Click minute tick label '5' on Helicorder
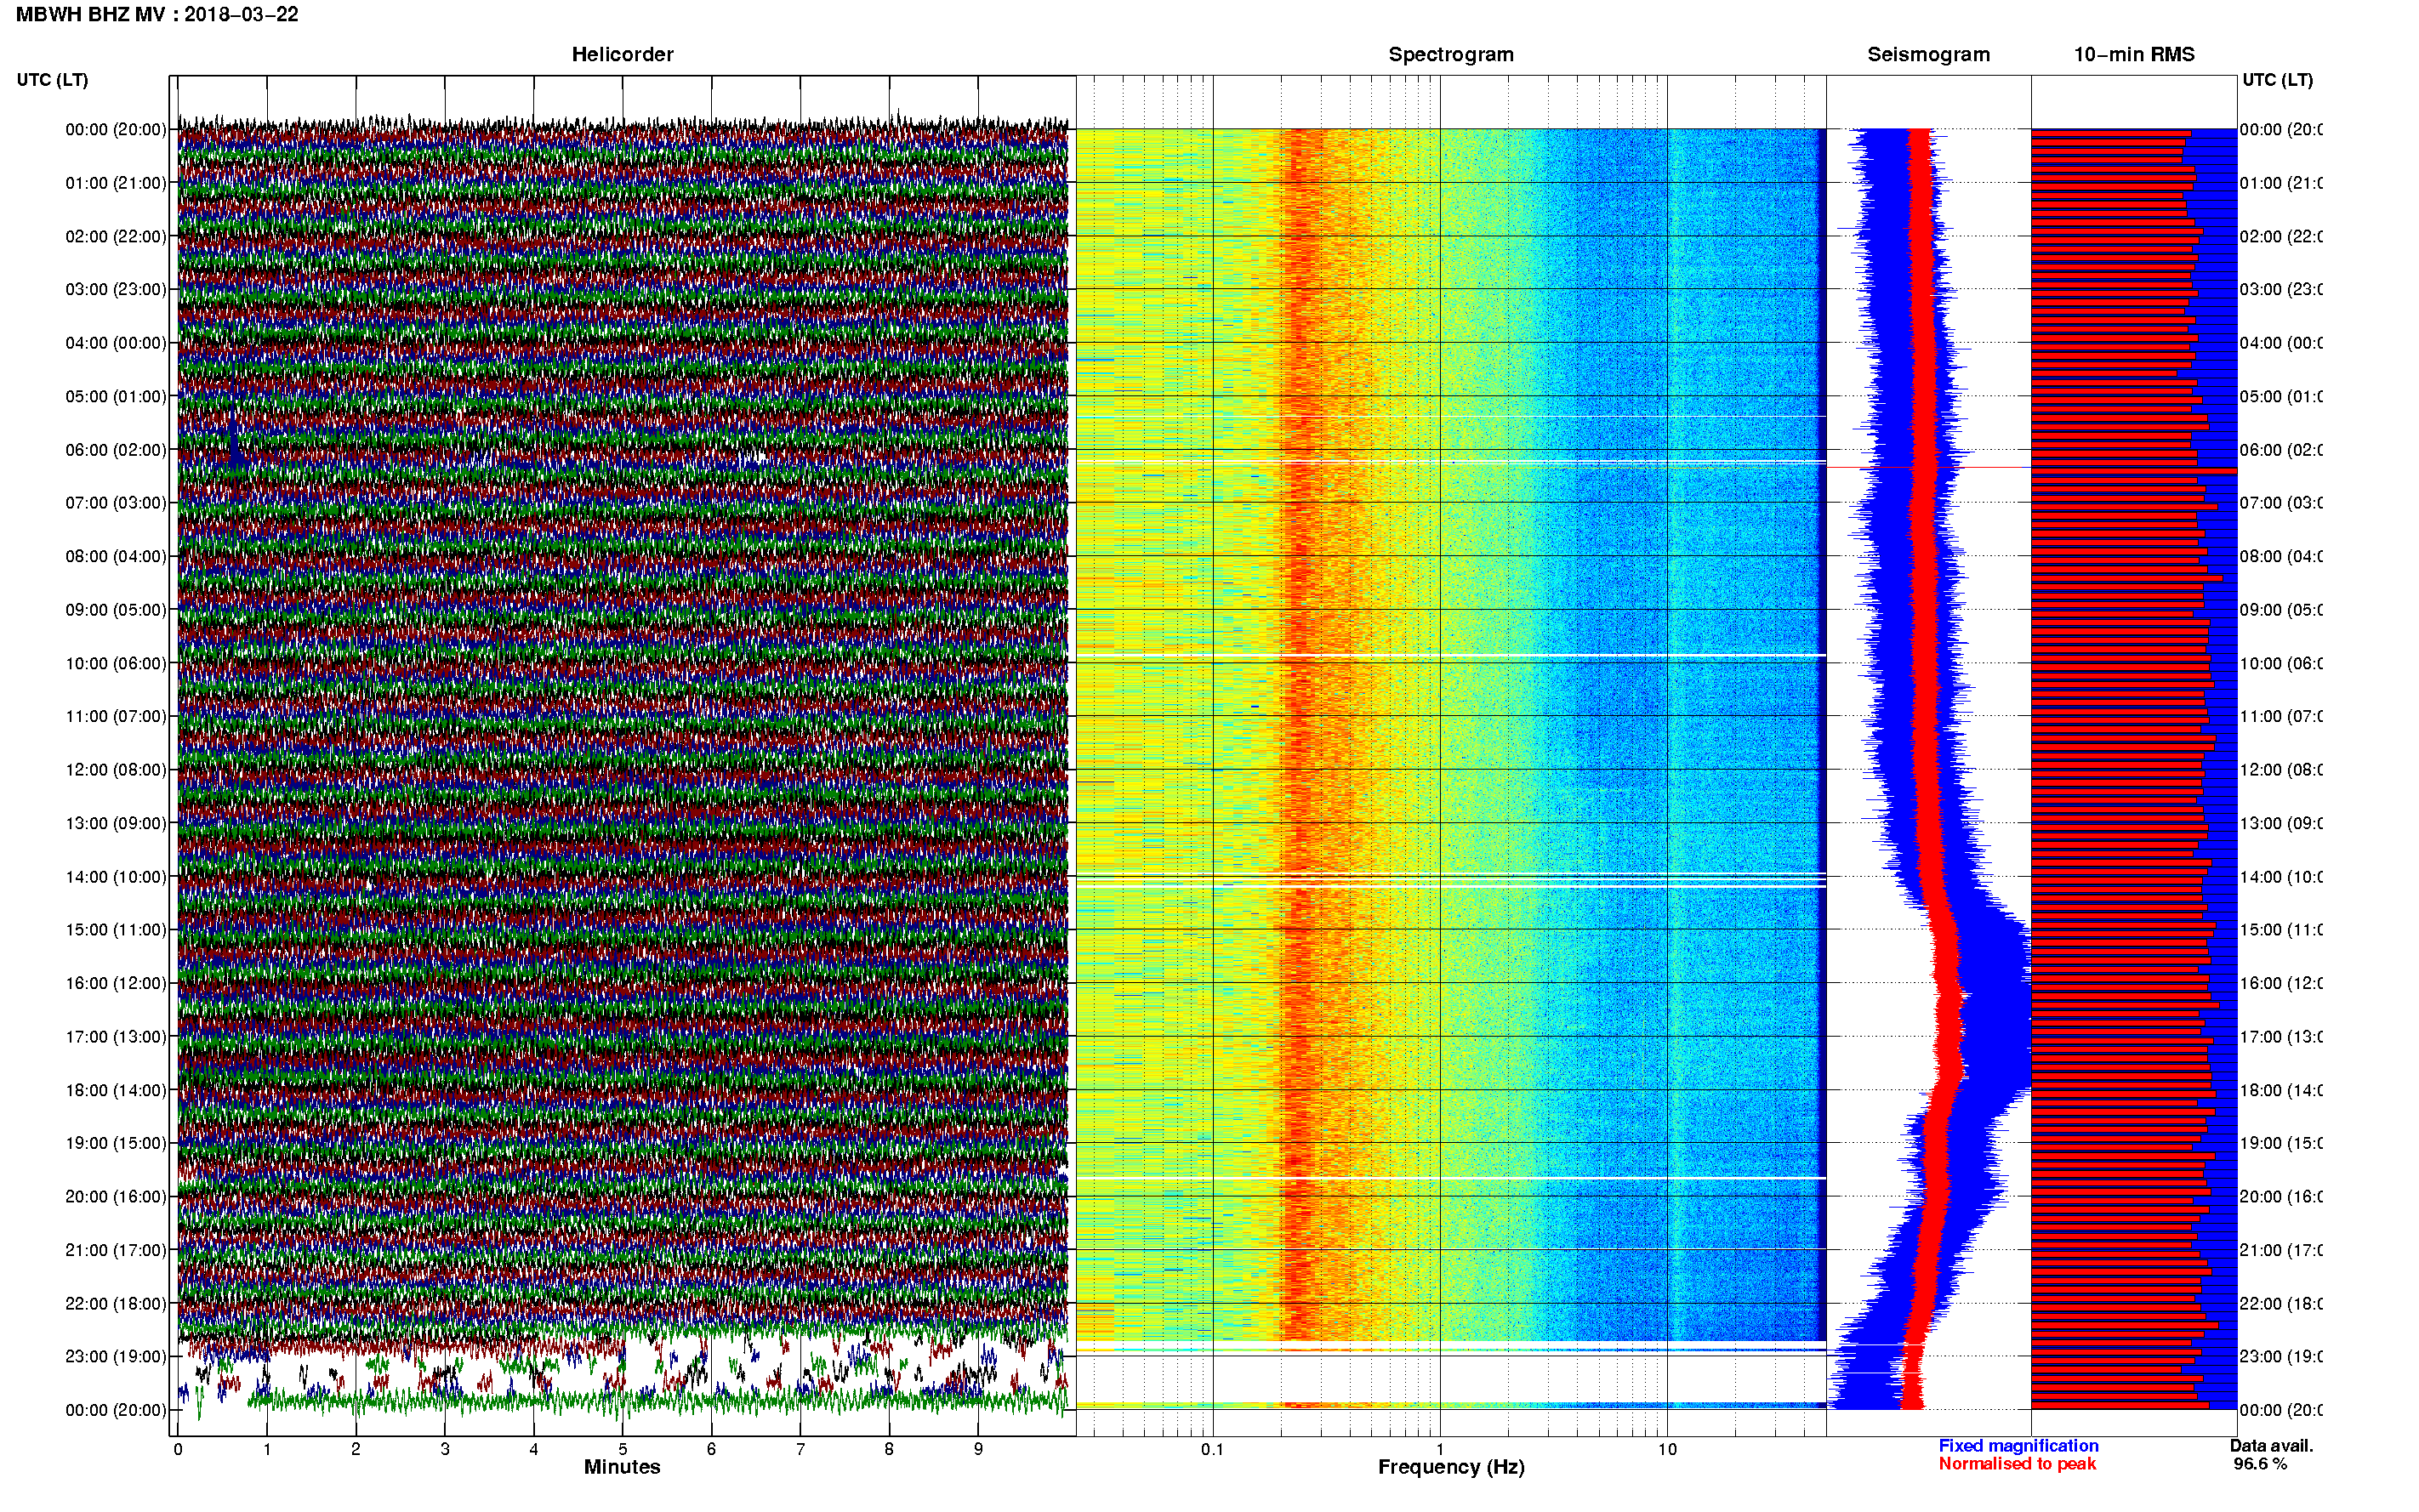 click(x=622, y=1449)
